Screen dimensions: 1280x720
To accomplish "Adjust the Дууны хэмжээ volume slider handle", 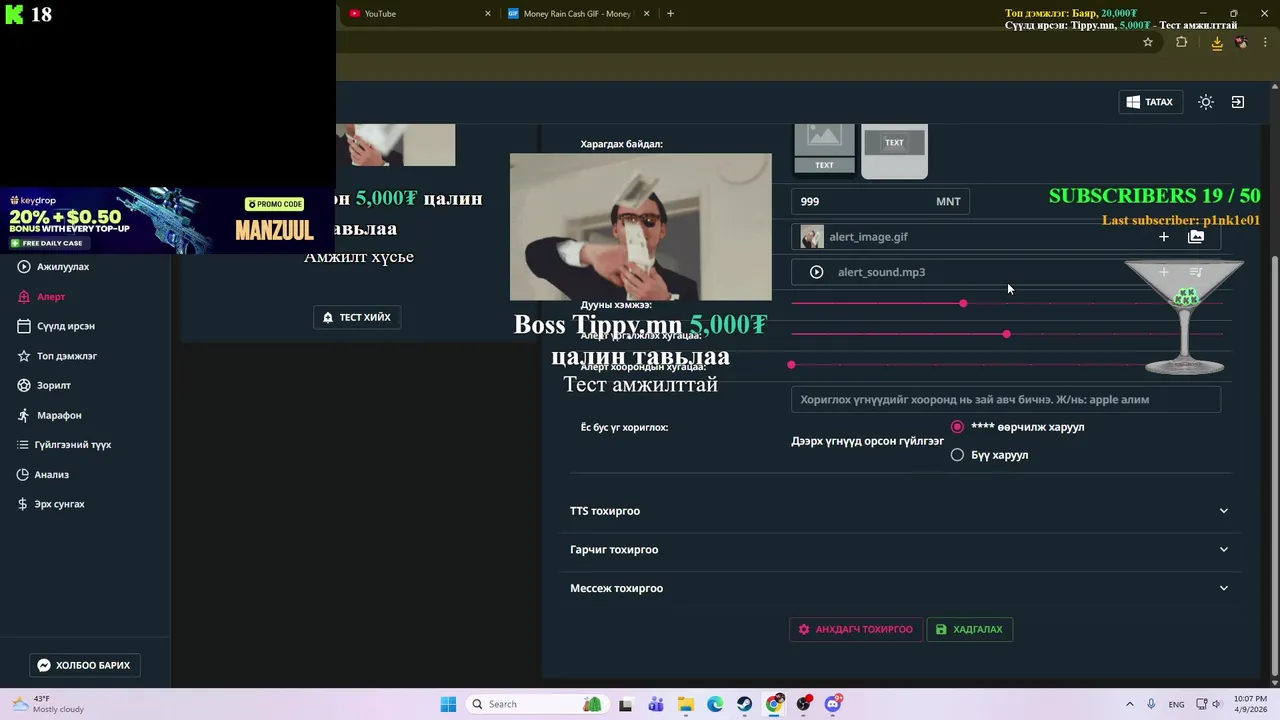I will click(x=963, y=303).
